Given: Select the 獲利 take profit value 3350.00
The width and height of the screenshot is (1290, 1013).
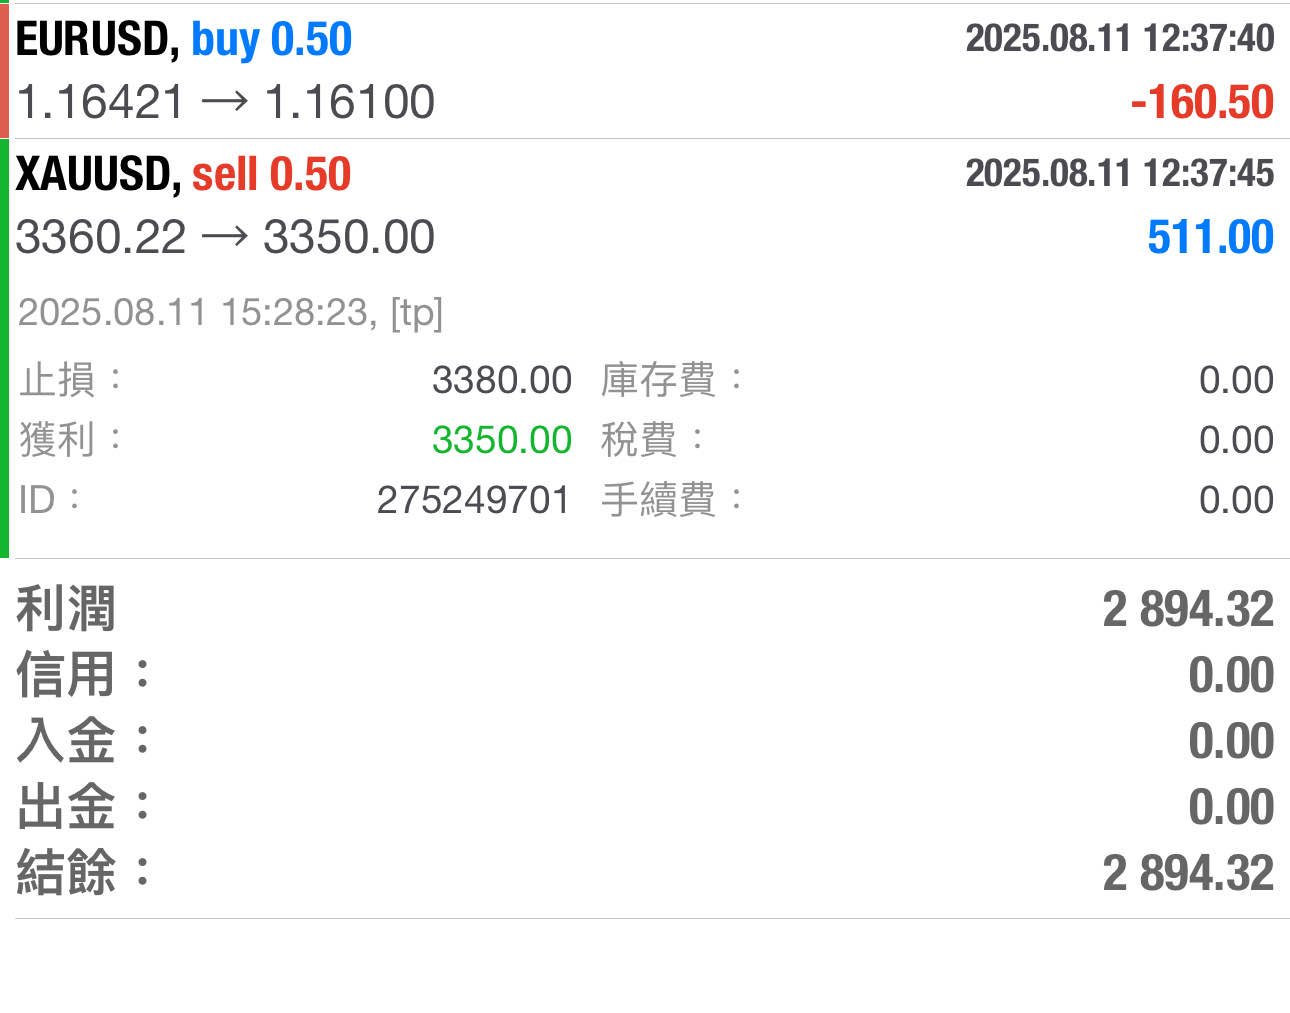Looking at the screenshot, I should tap(501, 441).
